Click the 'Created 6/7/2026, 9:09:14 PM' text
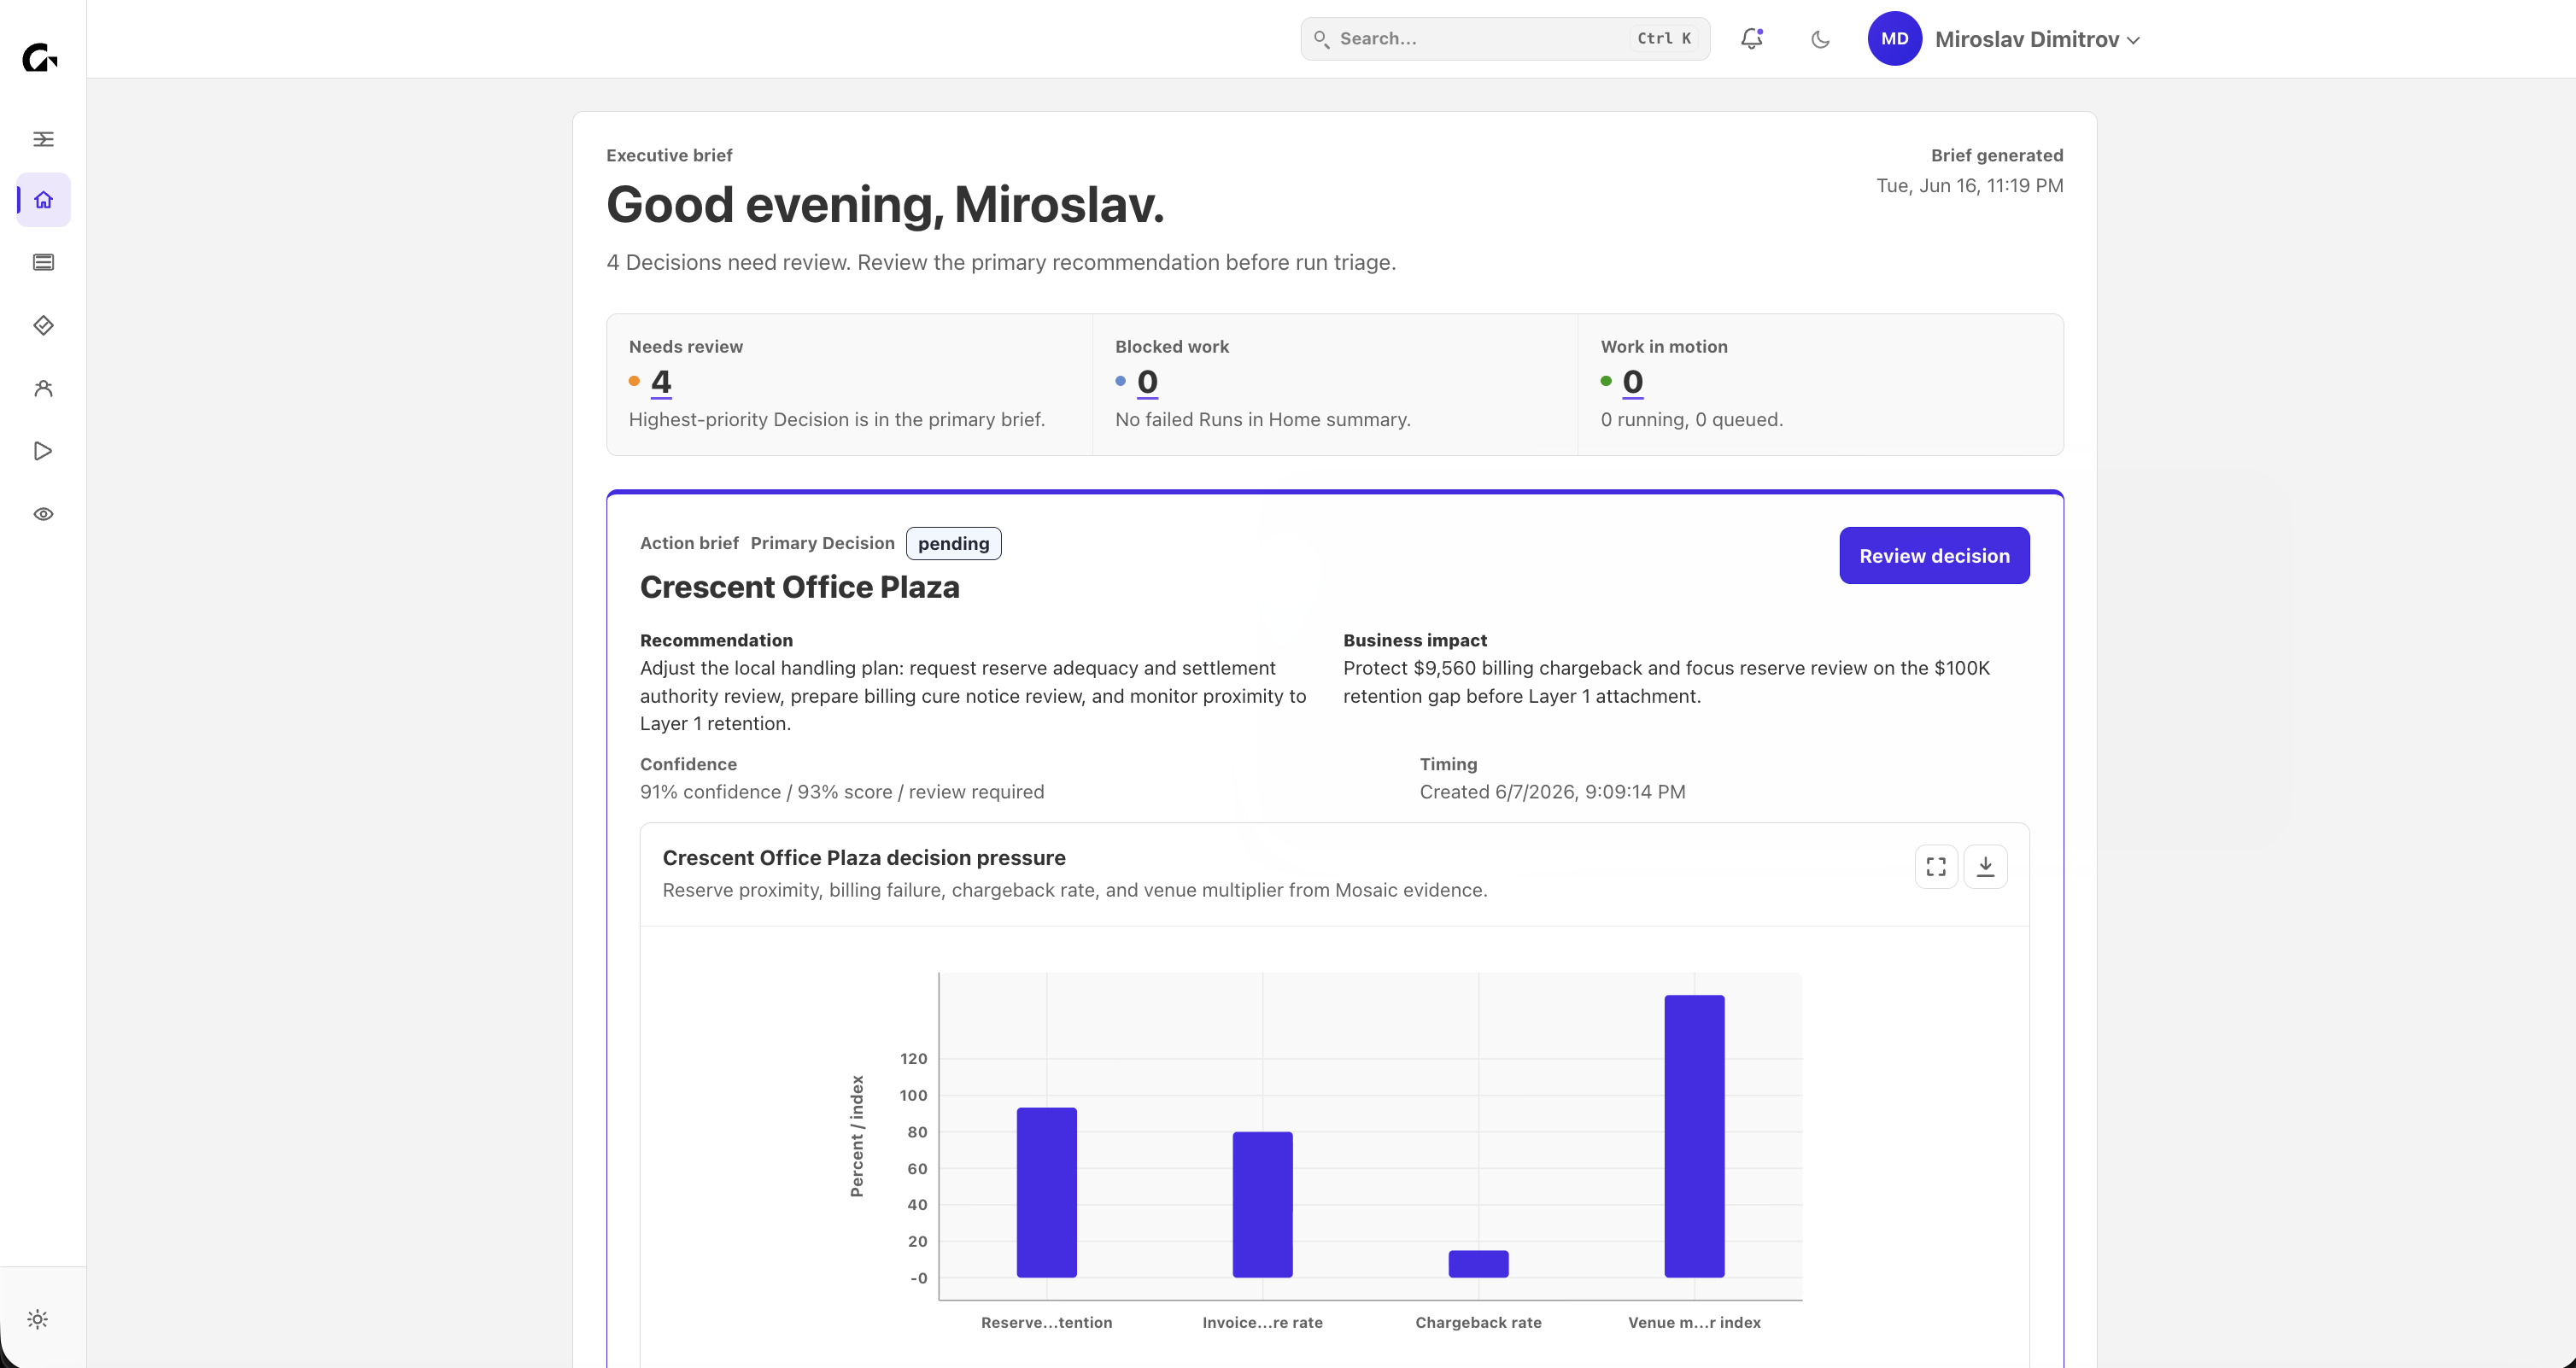 [1552, 792]
